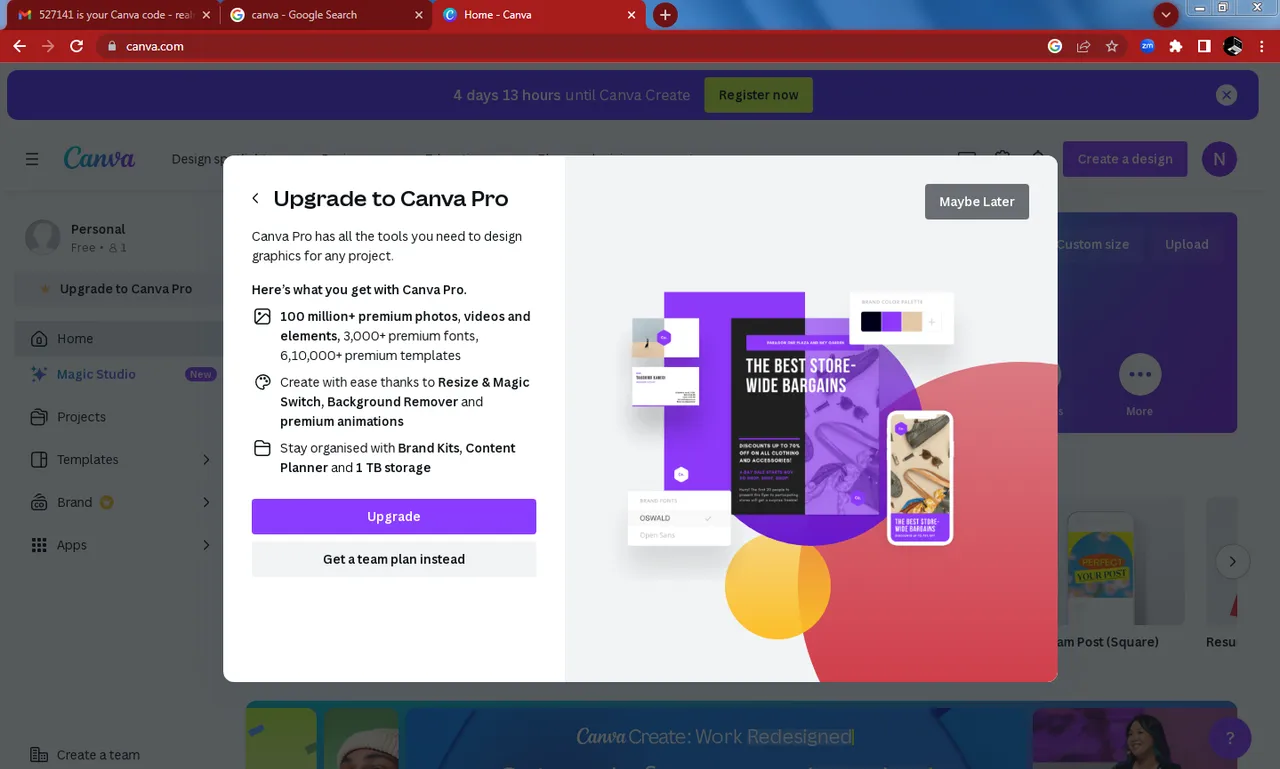Click the Projects folder icon in the sidebar
Image resolution: width=1280 pixels, height=769 pixels.
39,417
